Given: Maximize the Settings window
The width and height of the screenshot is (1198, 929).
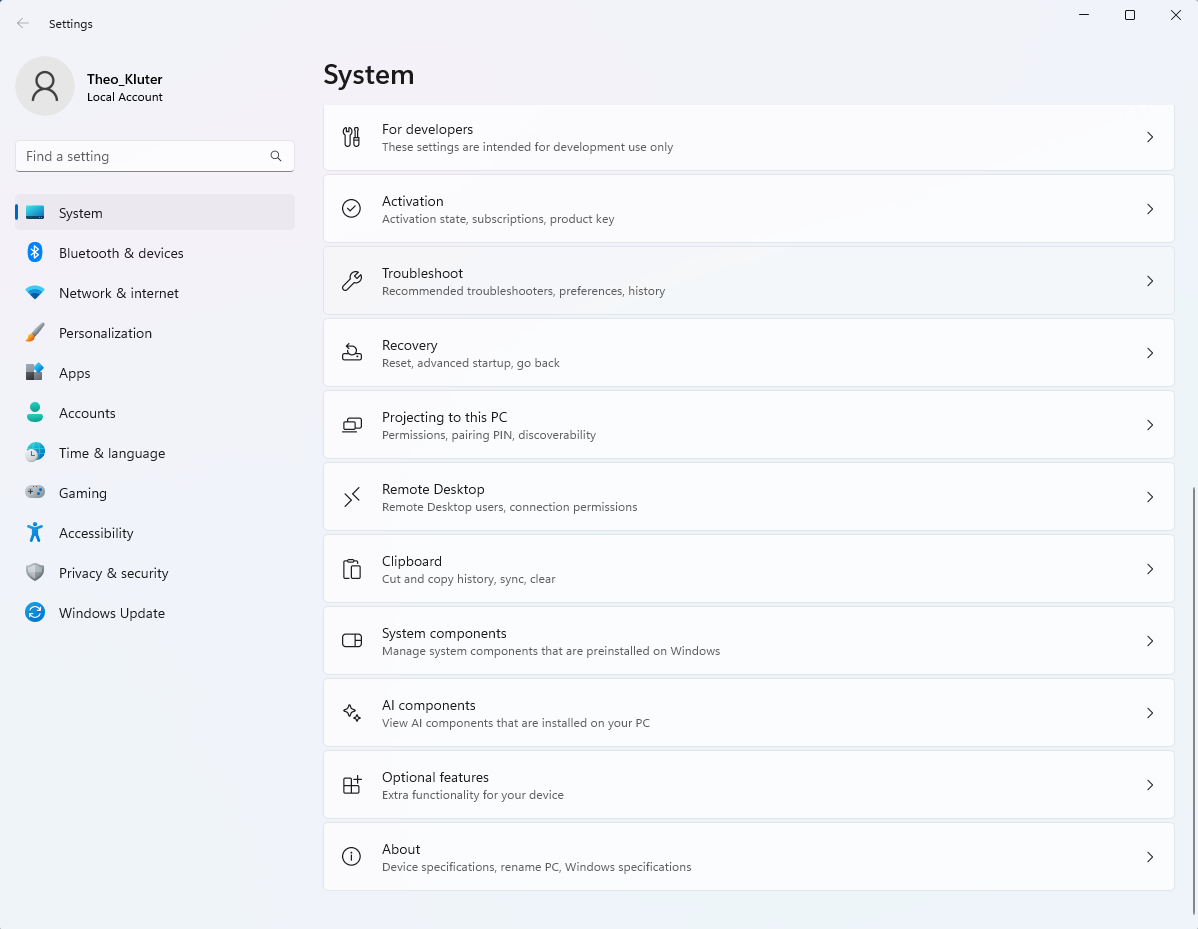Looking at the screenshot, I should 1130,15.
